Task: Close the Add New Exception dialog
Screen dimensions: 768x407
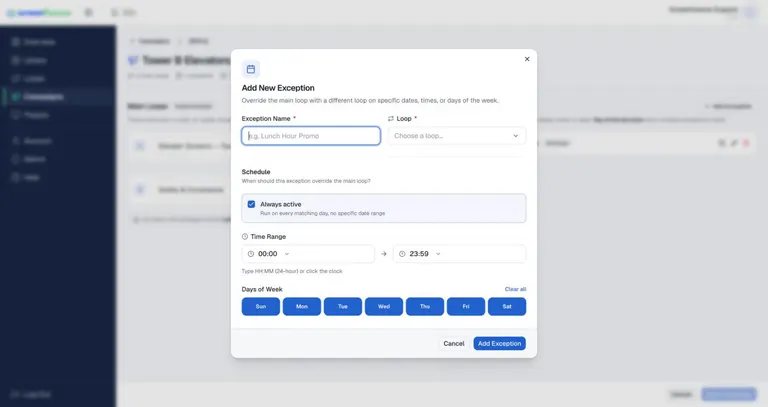Action: click(527, 59)
